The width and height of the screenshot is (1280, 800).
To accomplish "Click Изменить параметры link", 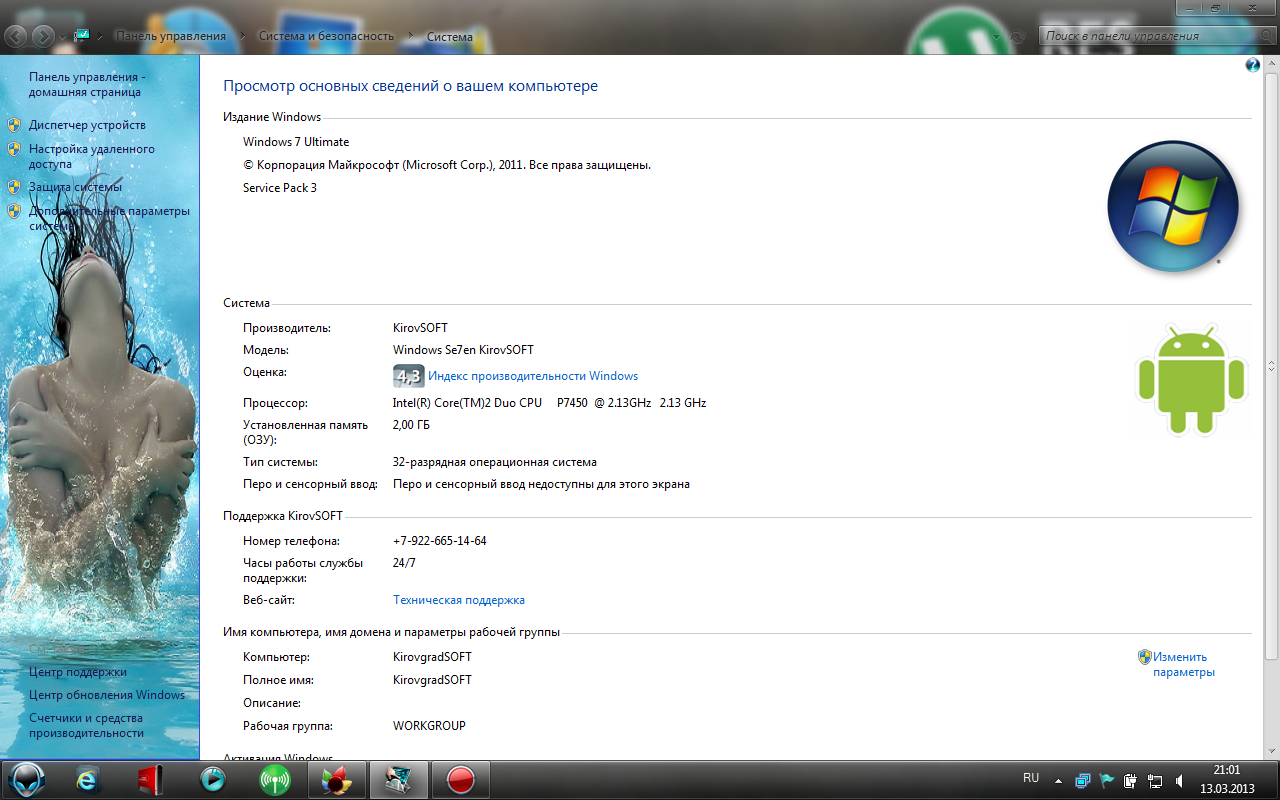I will [x=1183, y=665].
